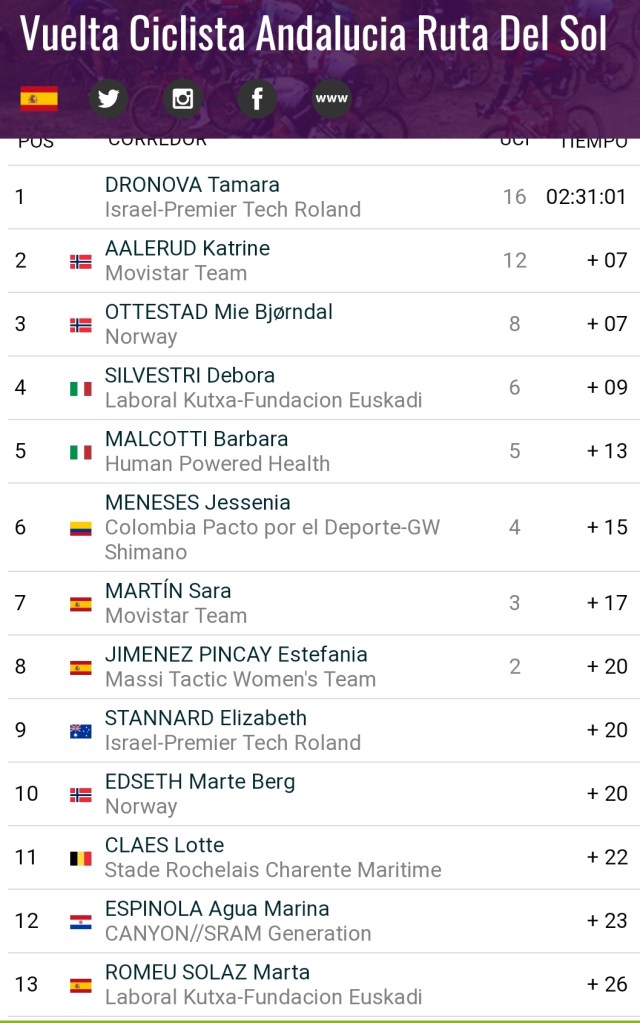Viewport: 640px width, 1023px height.
Task: Open rider ROMEU SOLAZ Marta's profile
Action: point(207,972)
